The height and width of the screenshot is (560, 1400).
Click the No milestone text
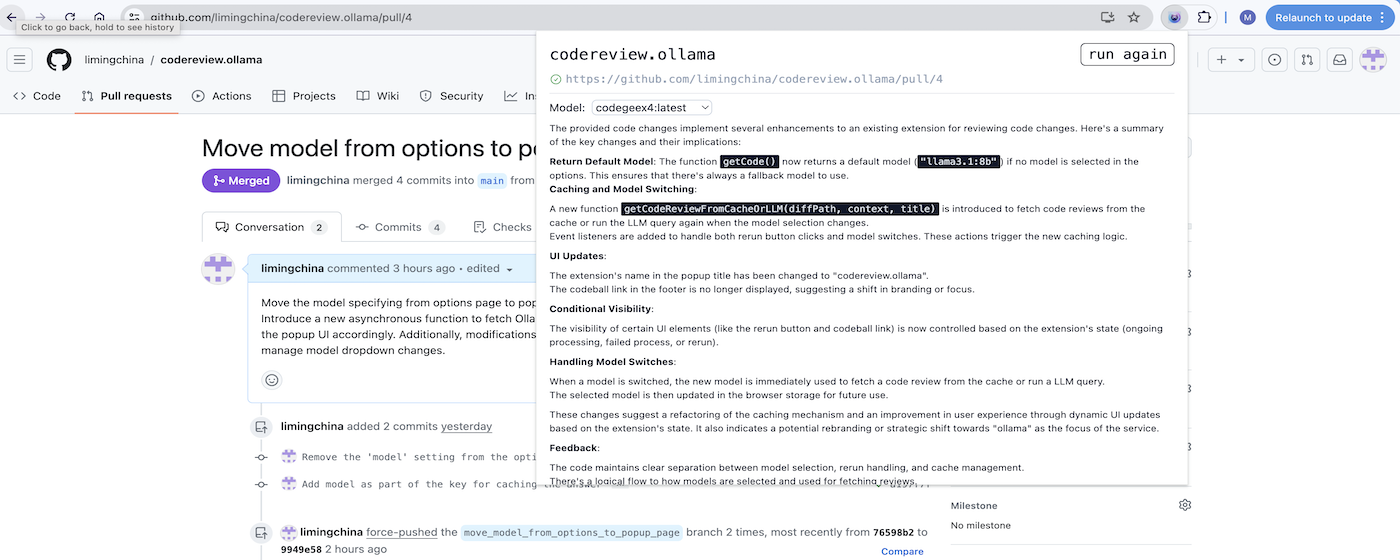click(981, 526)
